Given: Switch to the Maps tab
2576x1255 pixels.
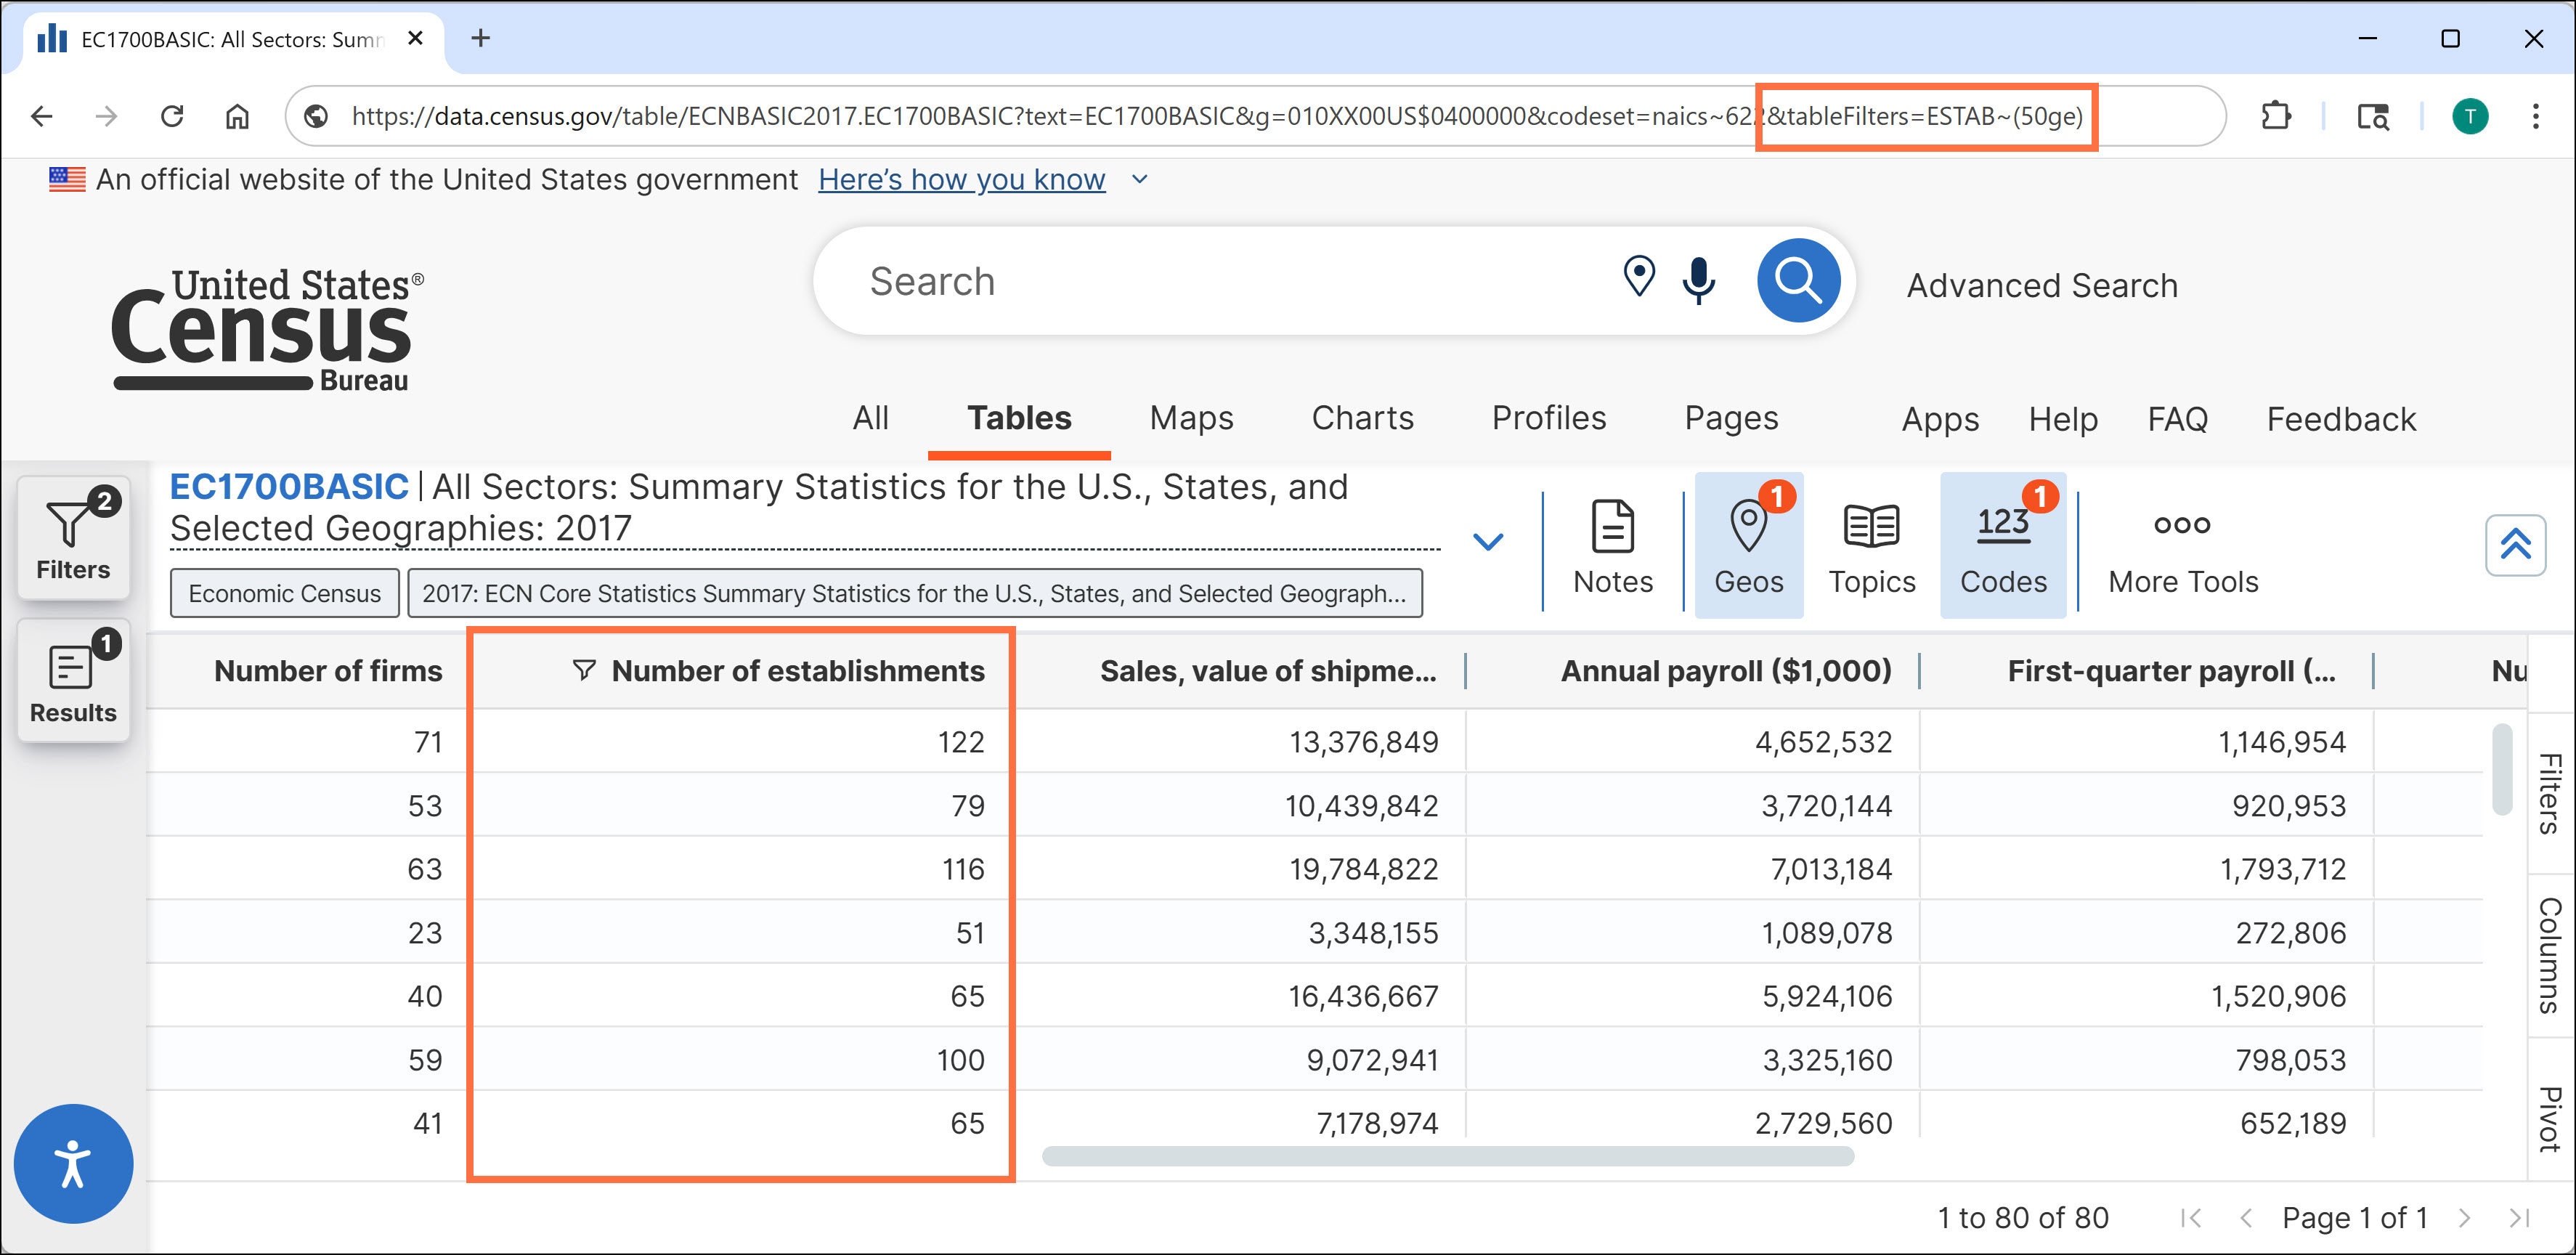Looking at the screenshot, I should click(1190, 418).
